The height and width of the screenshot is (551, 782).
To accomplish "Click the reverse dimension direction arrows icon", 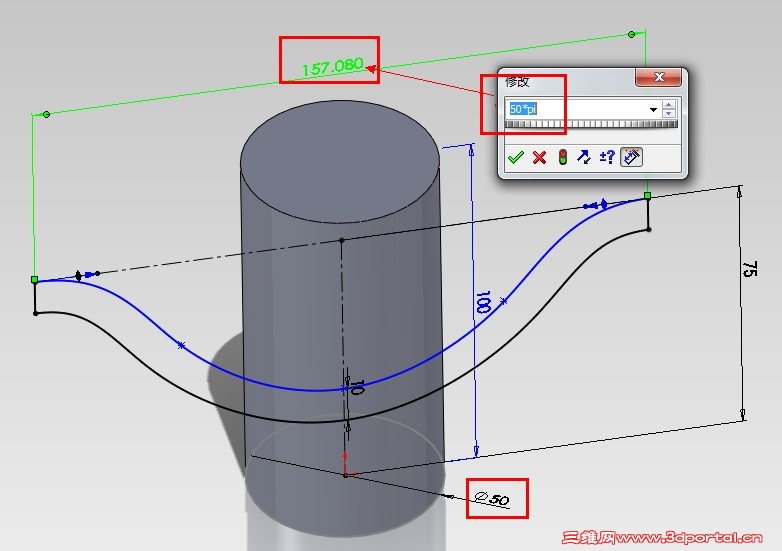I will (x=584, y=157).
